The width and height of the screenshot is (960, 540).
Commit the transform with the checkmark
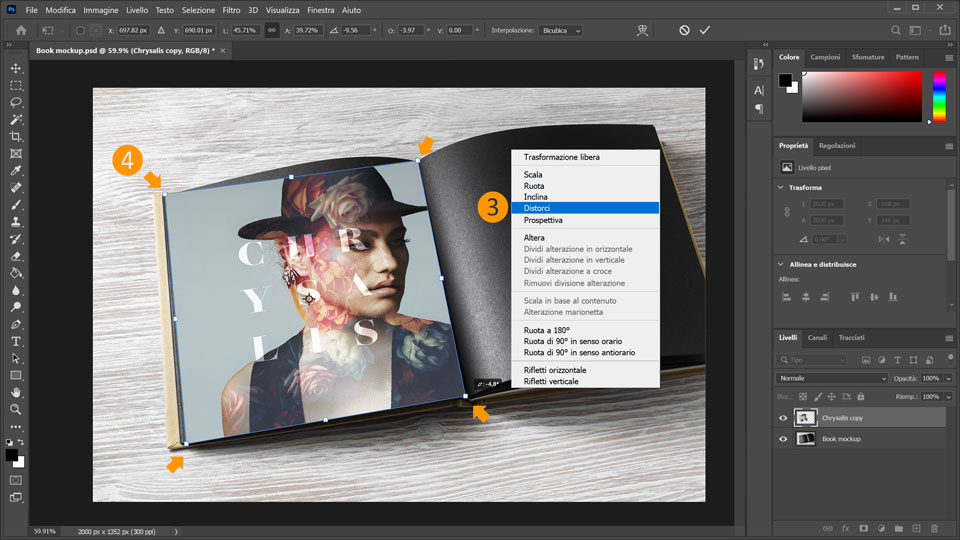tap(705, 30)
